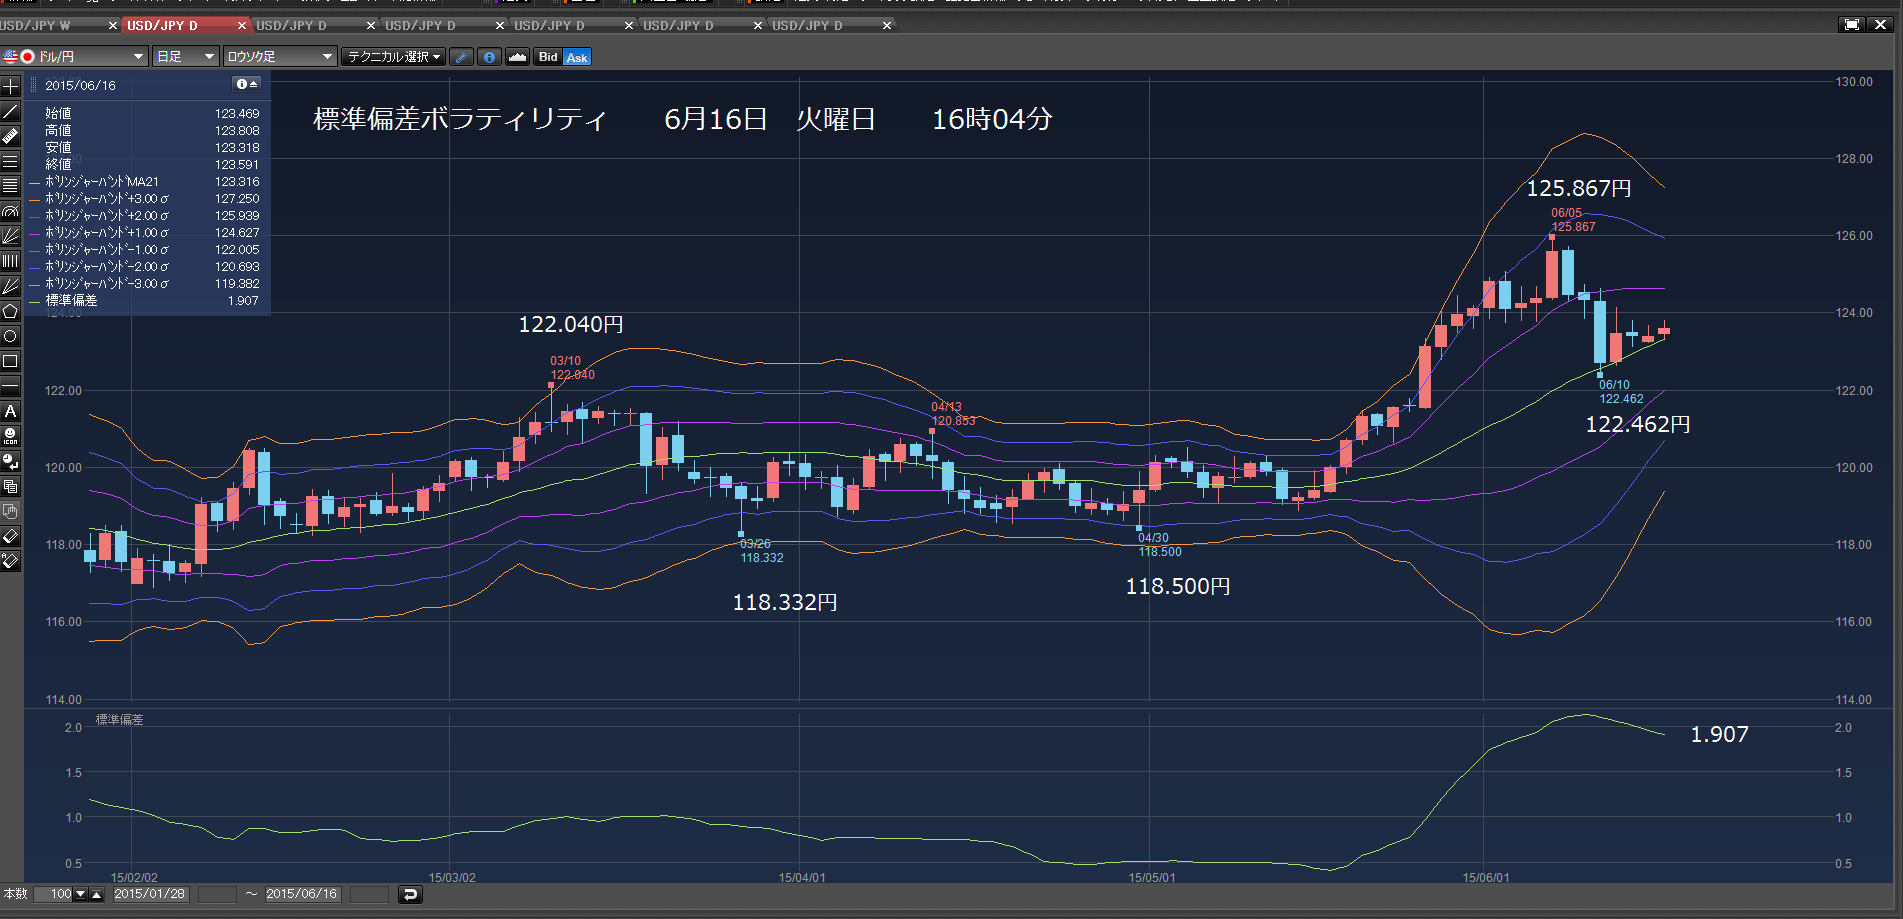Click the copy objects tool icon
The width and height of the screenshot is (1903, 919).
pyautogui.click(x=10, y=486)
